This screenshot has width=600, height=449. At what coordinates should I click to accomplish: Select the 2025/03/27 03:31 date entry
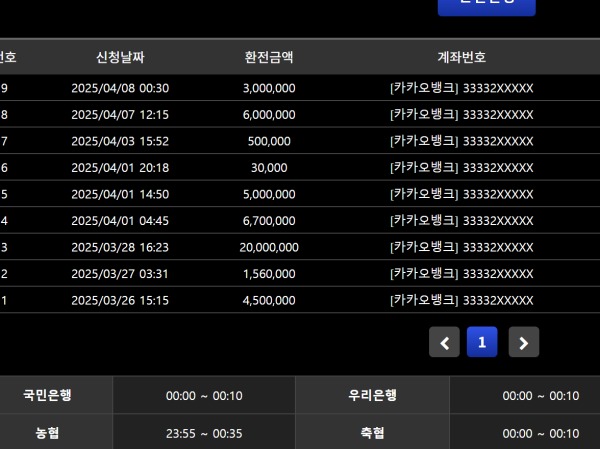tap(120, 274)
